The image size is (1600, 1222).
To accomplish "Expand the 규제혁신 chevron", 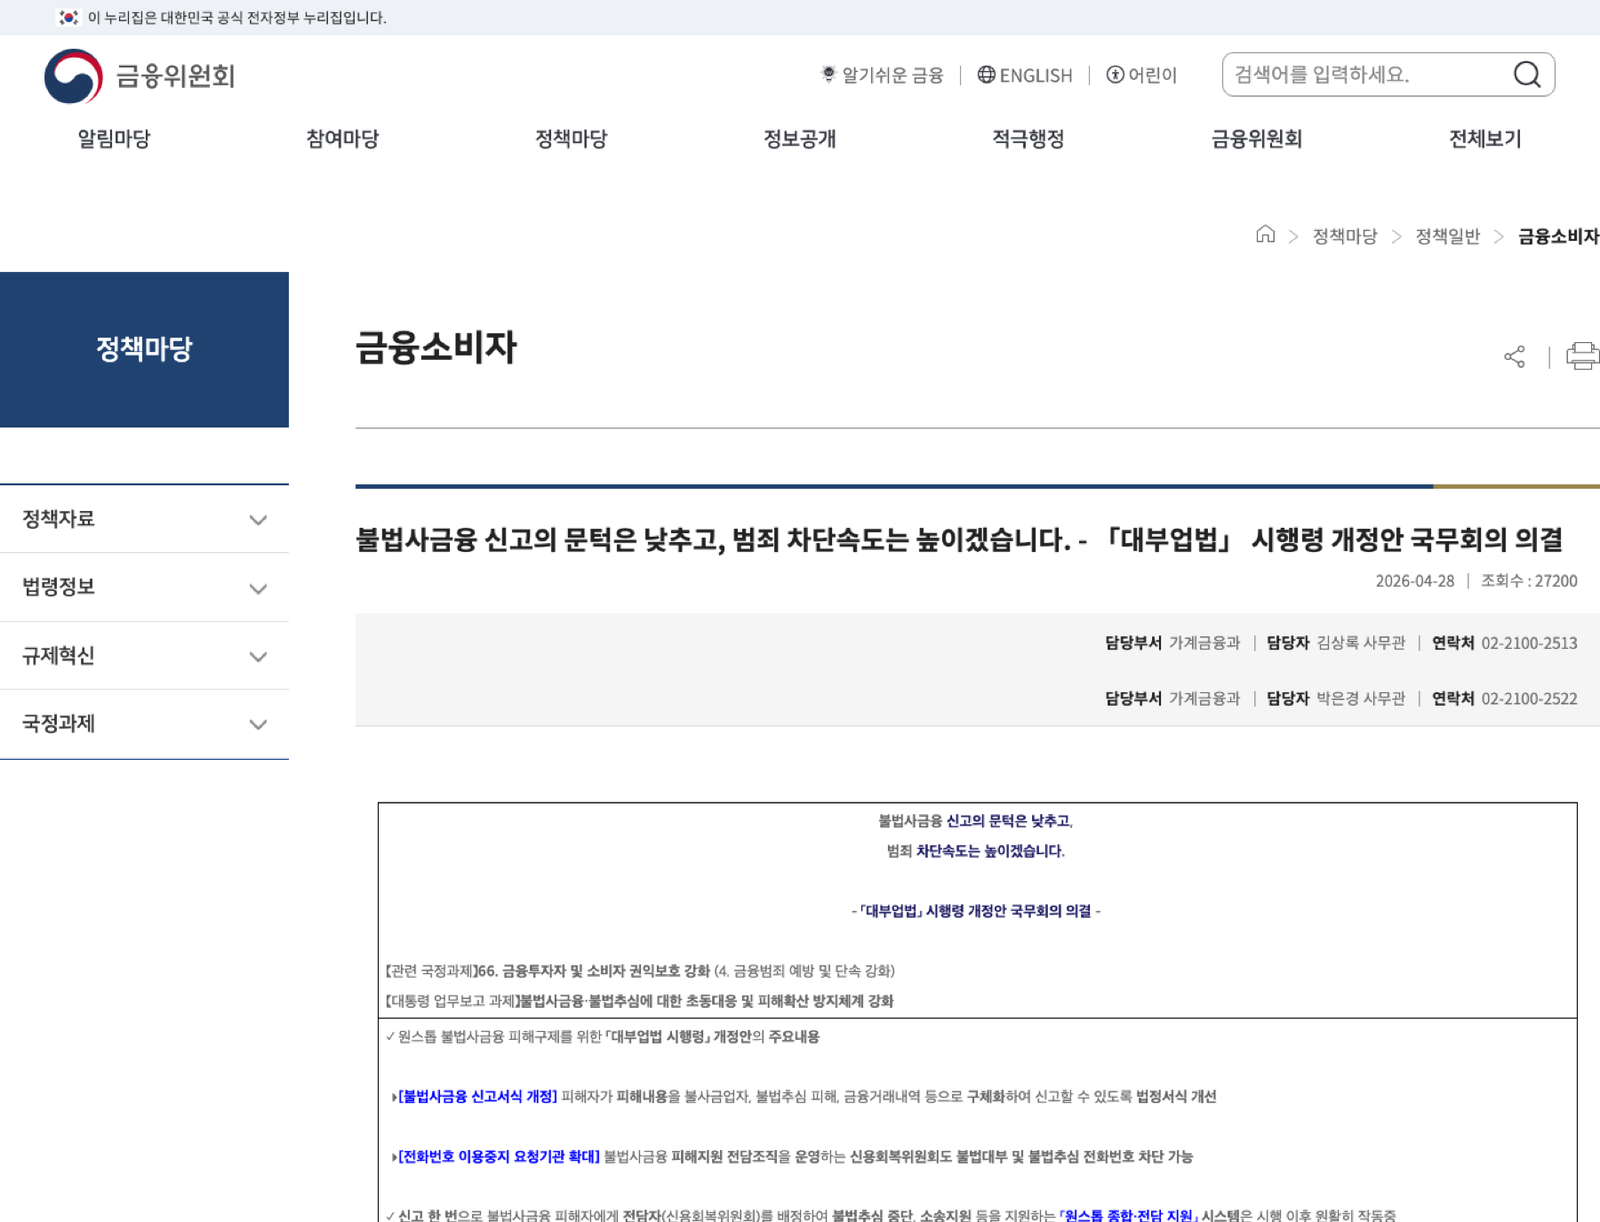I will (x=258, y=657).
